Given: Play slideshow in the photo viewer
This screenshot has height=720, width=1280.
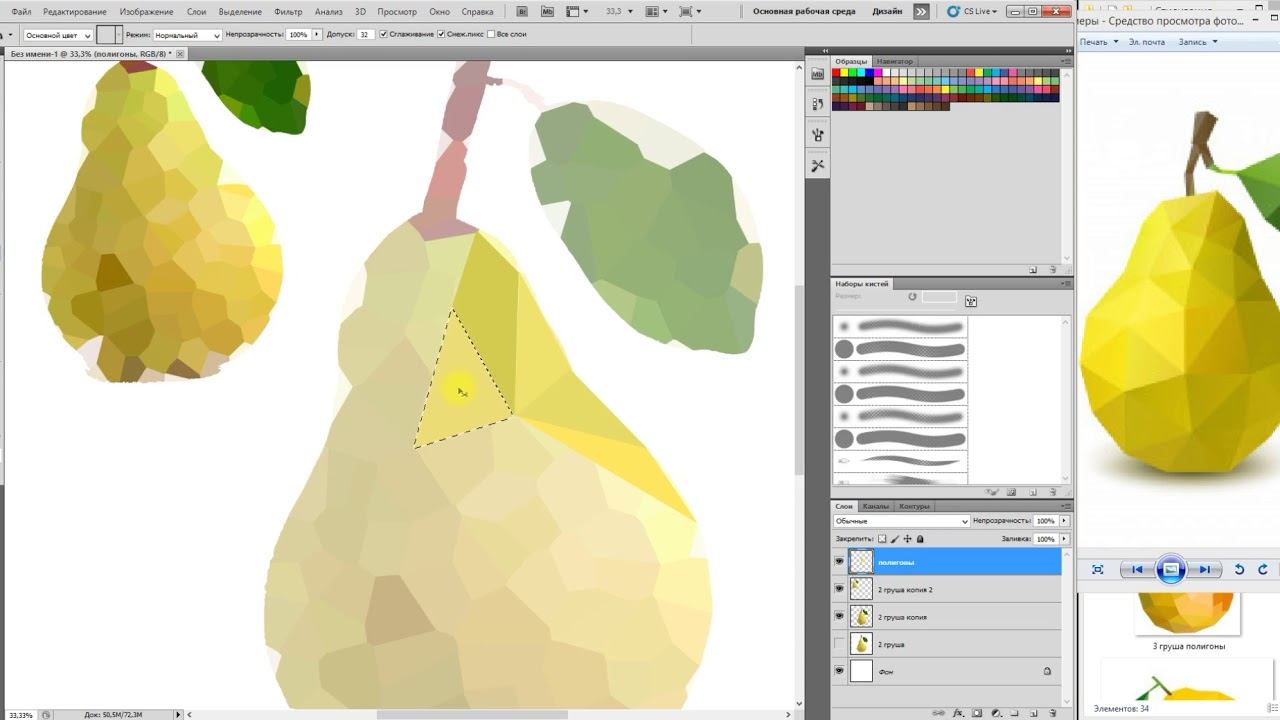Looking at the screenshot, I should [1170, 569].
